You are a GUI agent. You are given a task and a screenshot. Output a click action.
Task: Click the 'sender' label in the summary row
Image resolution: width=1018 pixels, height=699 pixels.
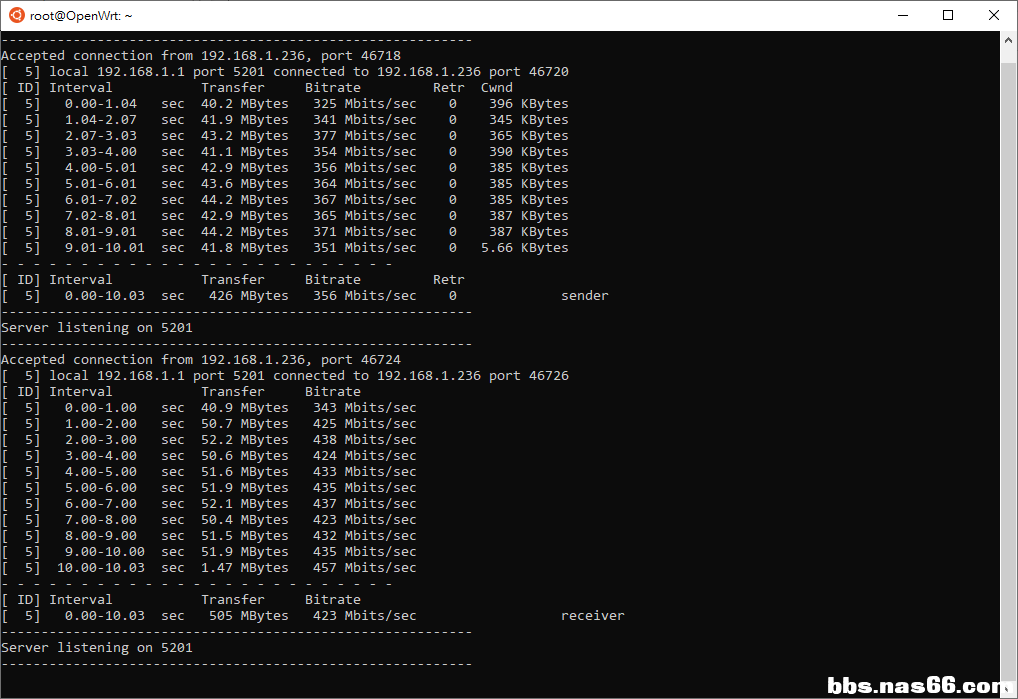[x=584, y=296]
